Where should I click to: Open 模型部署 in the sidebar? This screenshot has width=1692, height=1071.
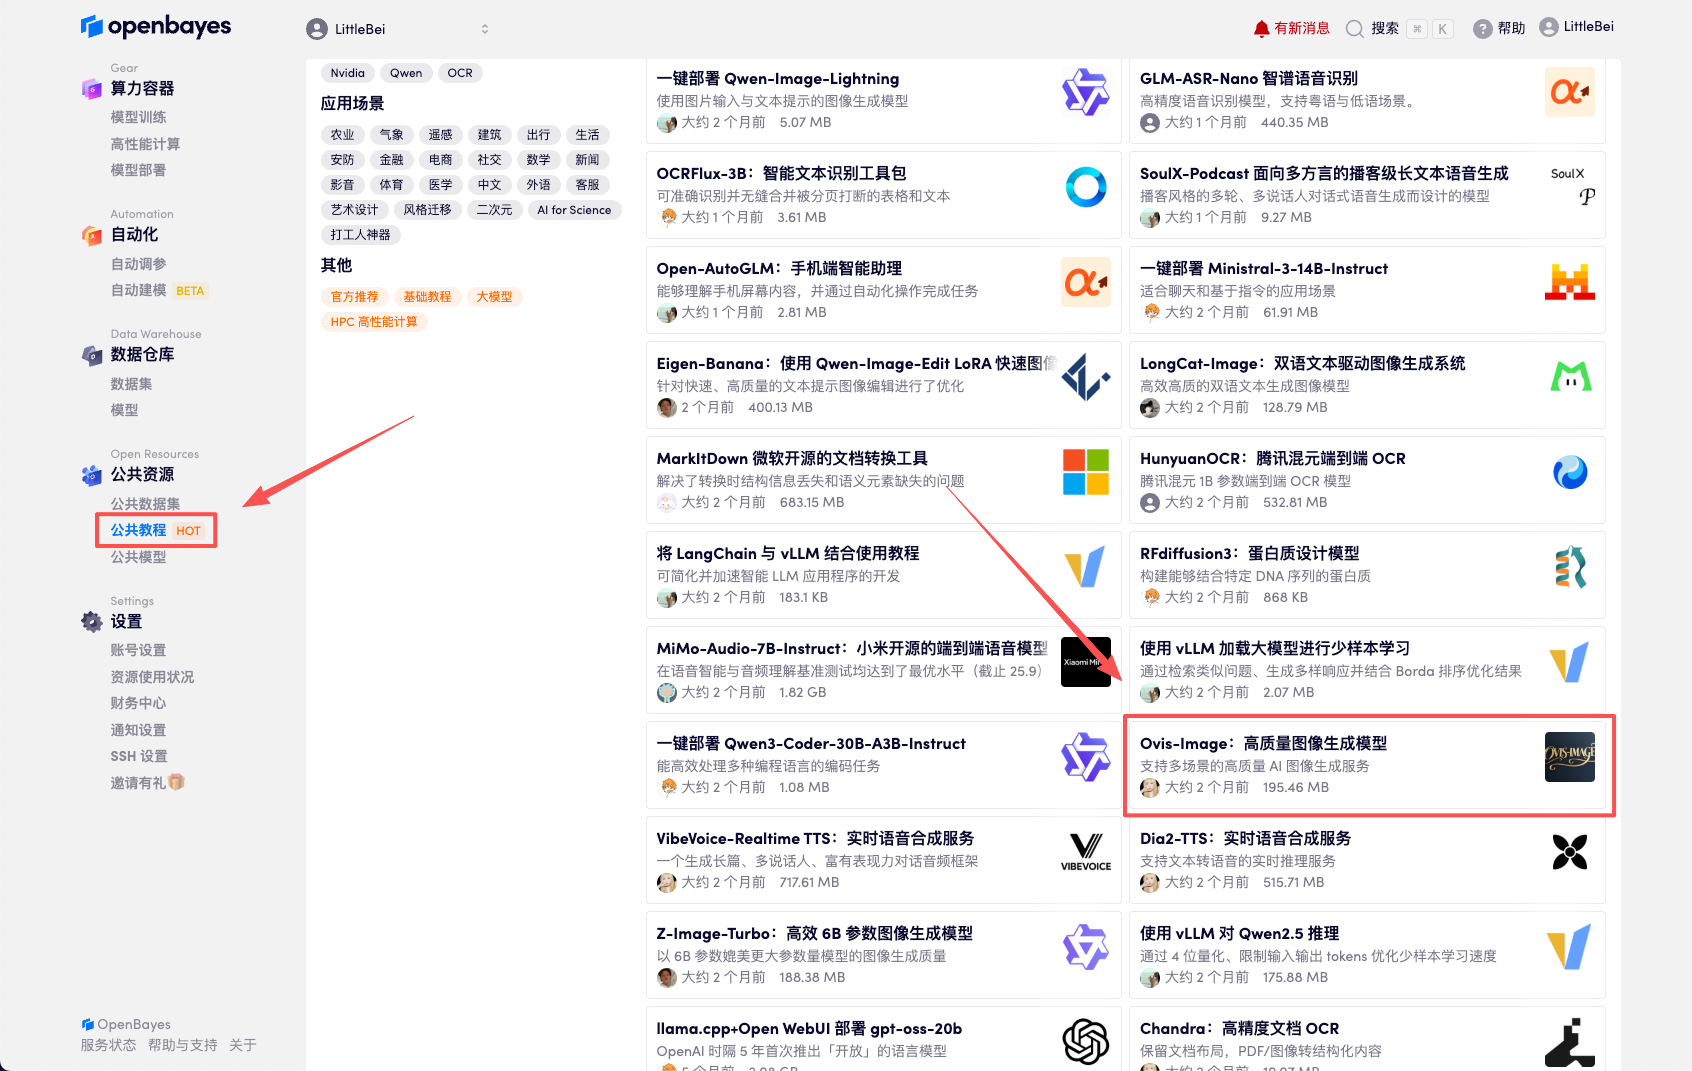pos(138,170)
